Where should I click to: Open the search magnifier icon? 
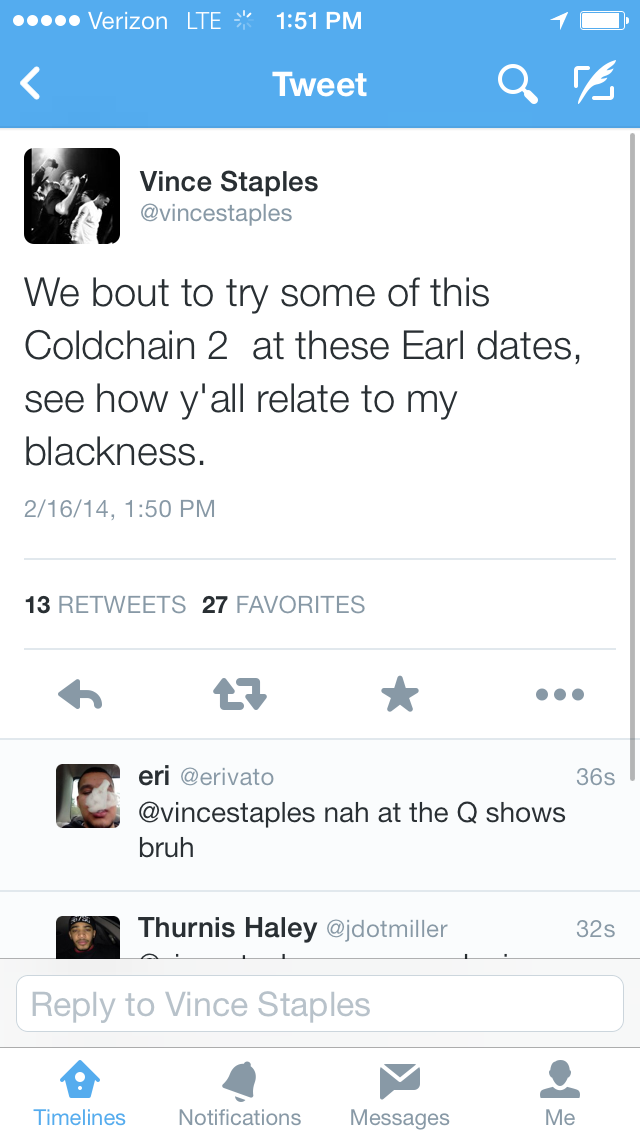[x=516, y=84]
